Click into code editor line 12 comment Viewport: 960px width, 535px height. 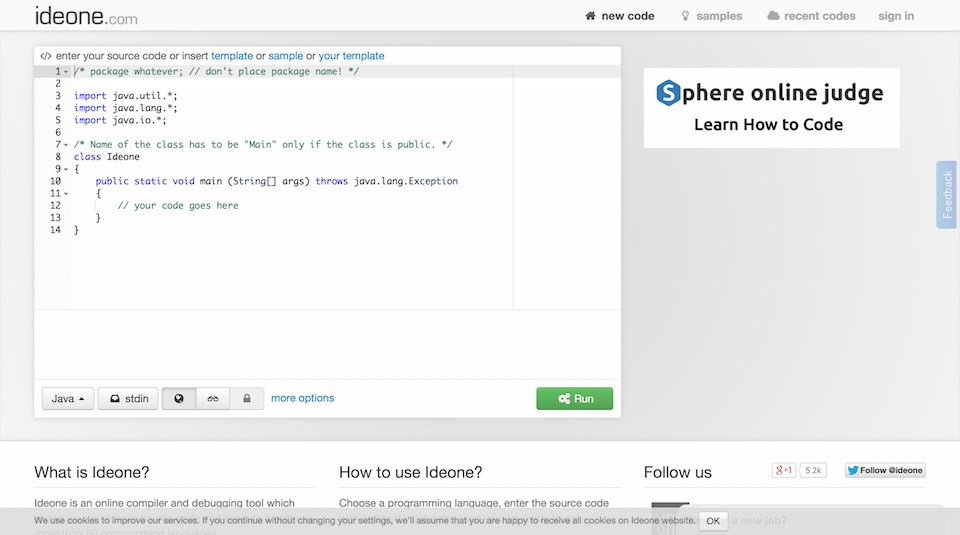[x=178, y=206]
